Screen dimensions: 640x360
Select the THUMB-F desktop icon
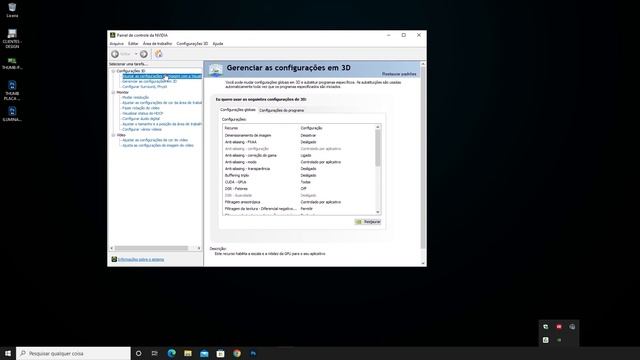pyautogui.click(x=12, y=63)
